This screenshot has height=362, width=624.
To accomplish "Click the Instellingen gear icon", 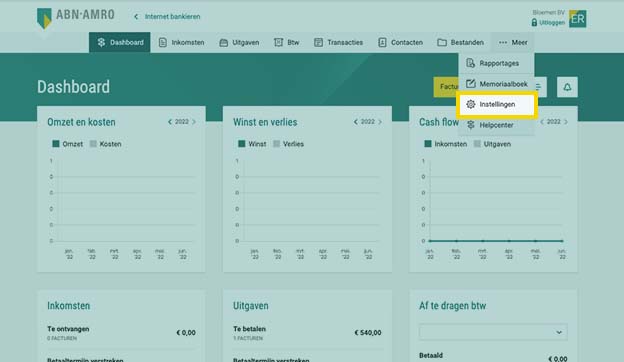I will coord(470,104).
